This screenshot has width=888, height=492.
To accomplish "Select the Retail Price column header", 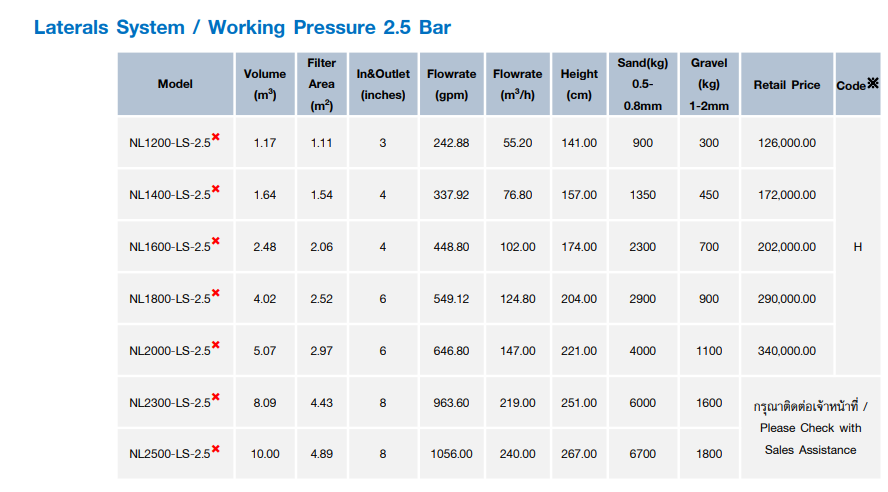I will 786,85.
